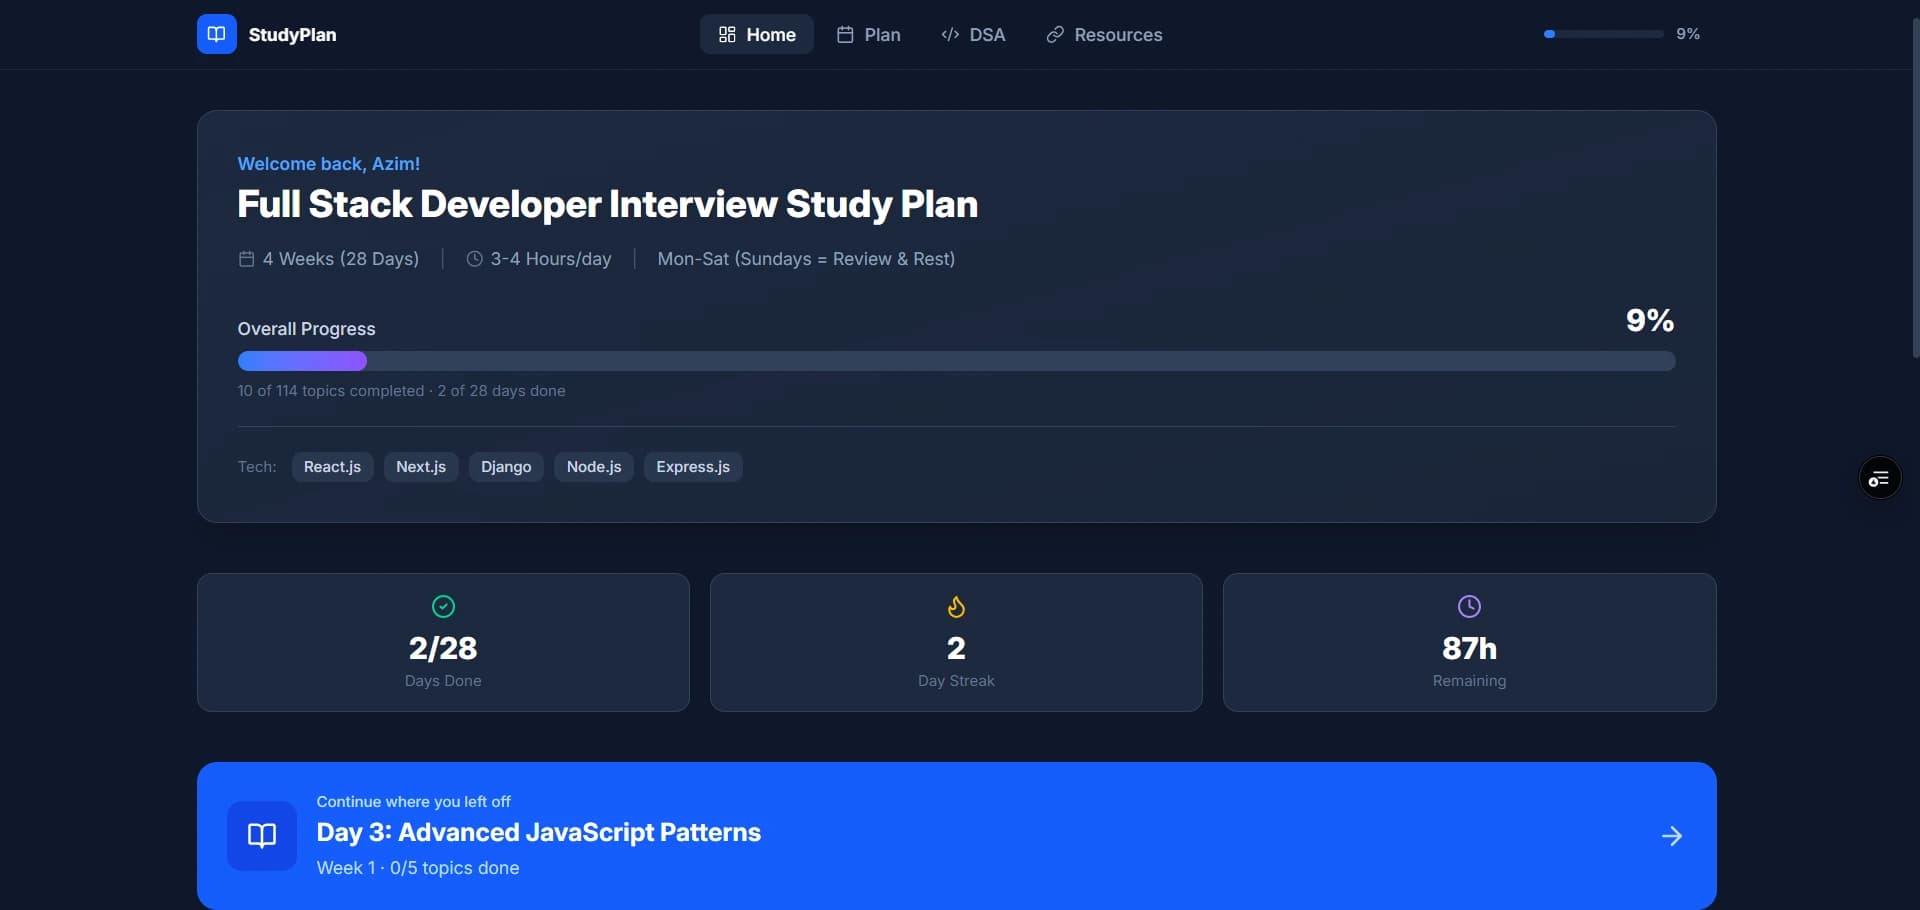
Task: Select the Home grid icon
Action: [727, 34]
